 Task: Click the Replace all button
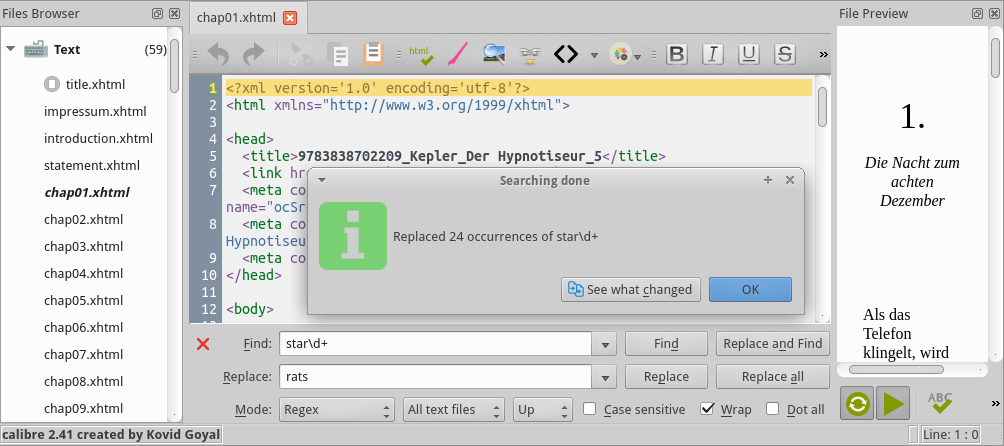point(773,377)
